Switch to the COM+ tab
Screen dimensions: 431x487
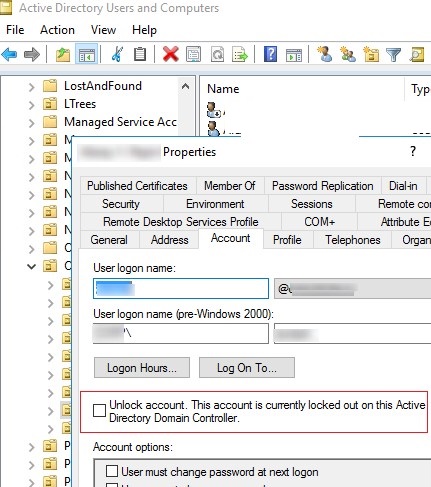pyautogui.click(x=319, y=222)
